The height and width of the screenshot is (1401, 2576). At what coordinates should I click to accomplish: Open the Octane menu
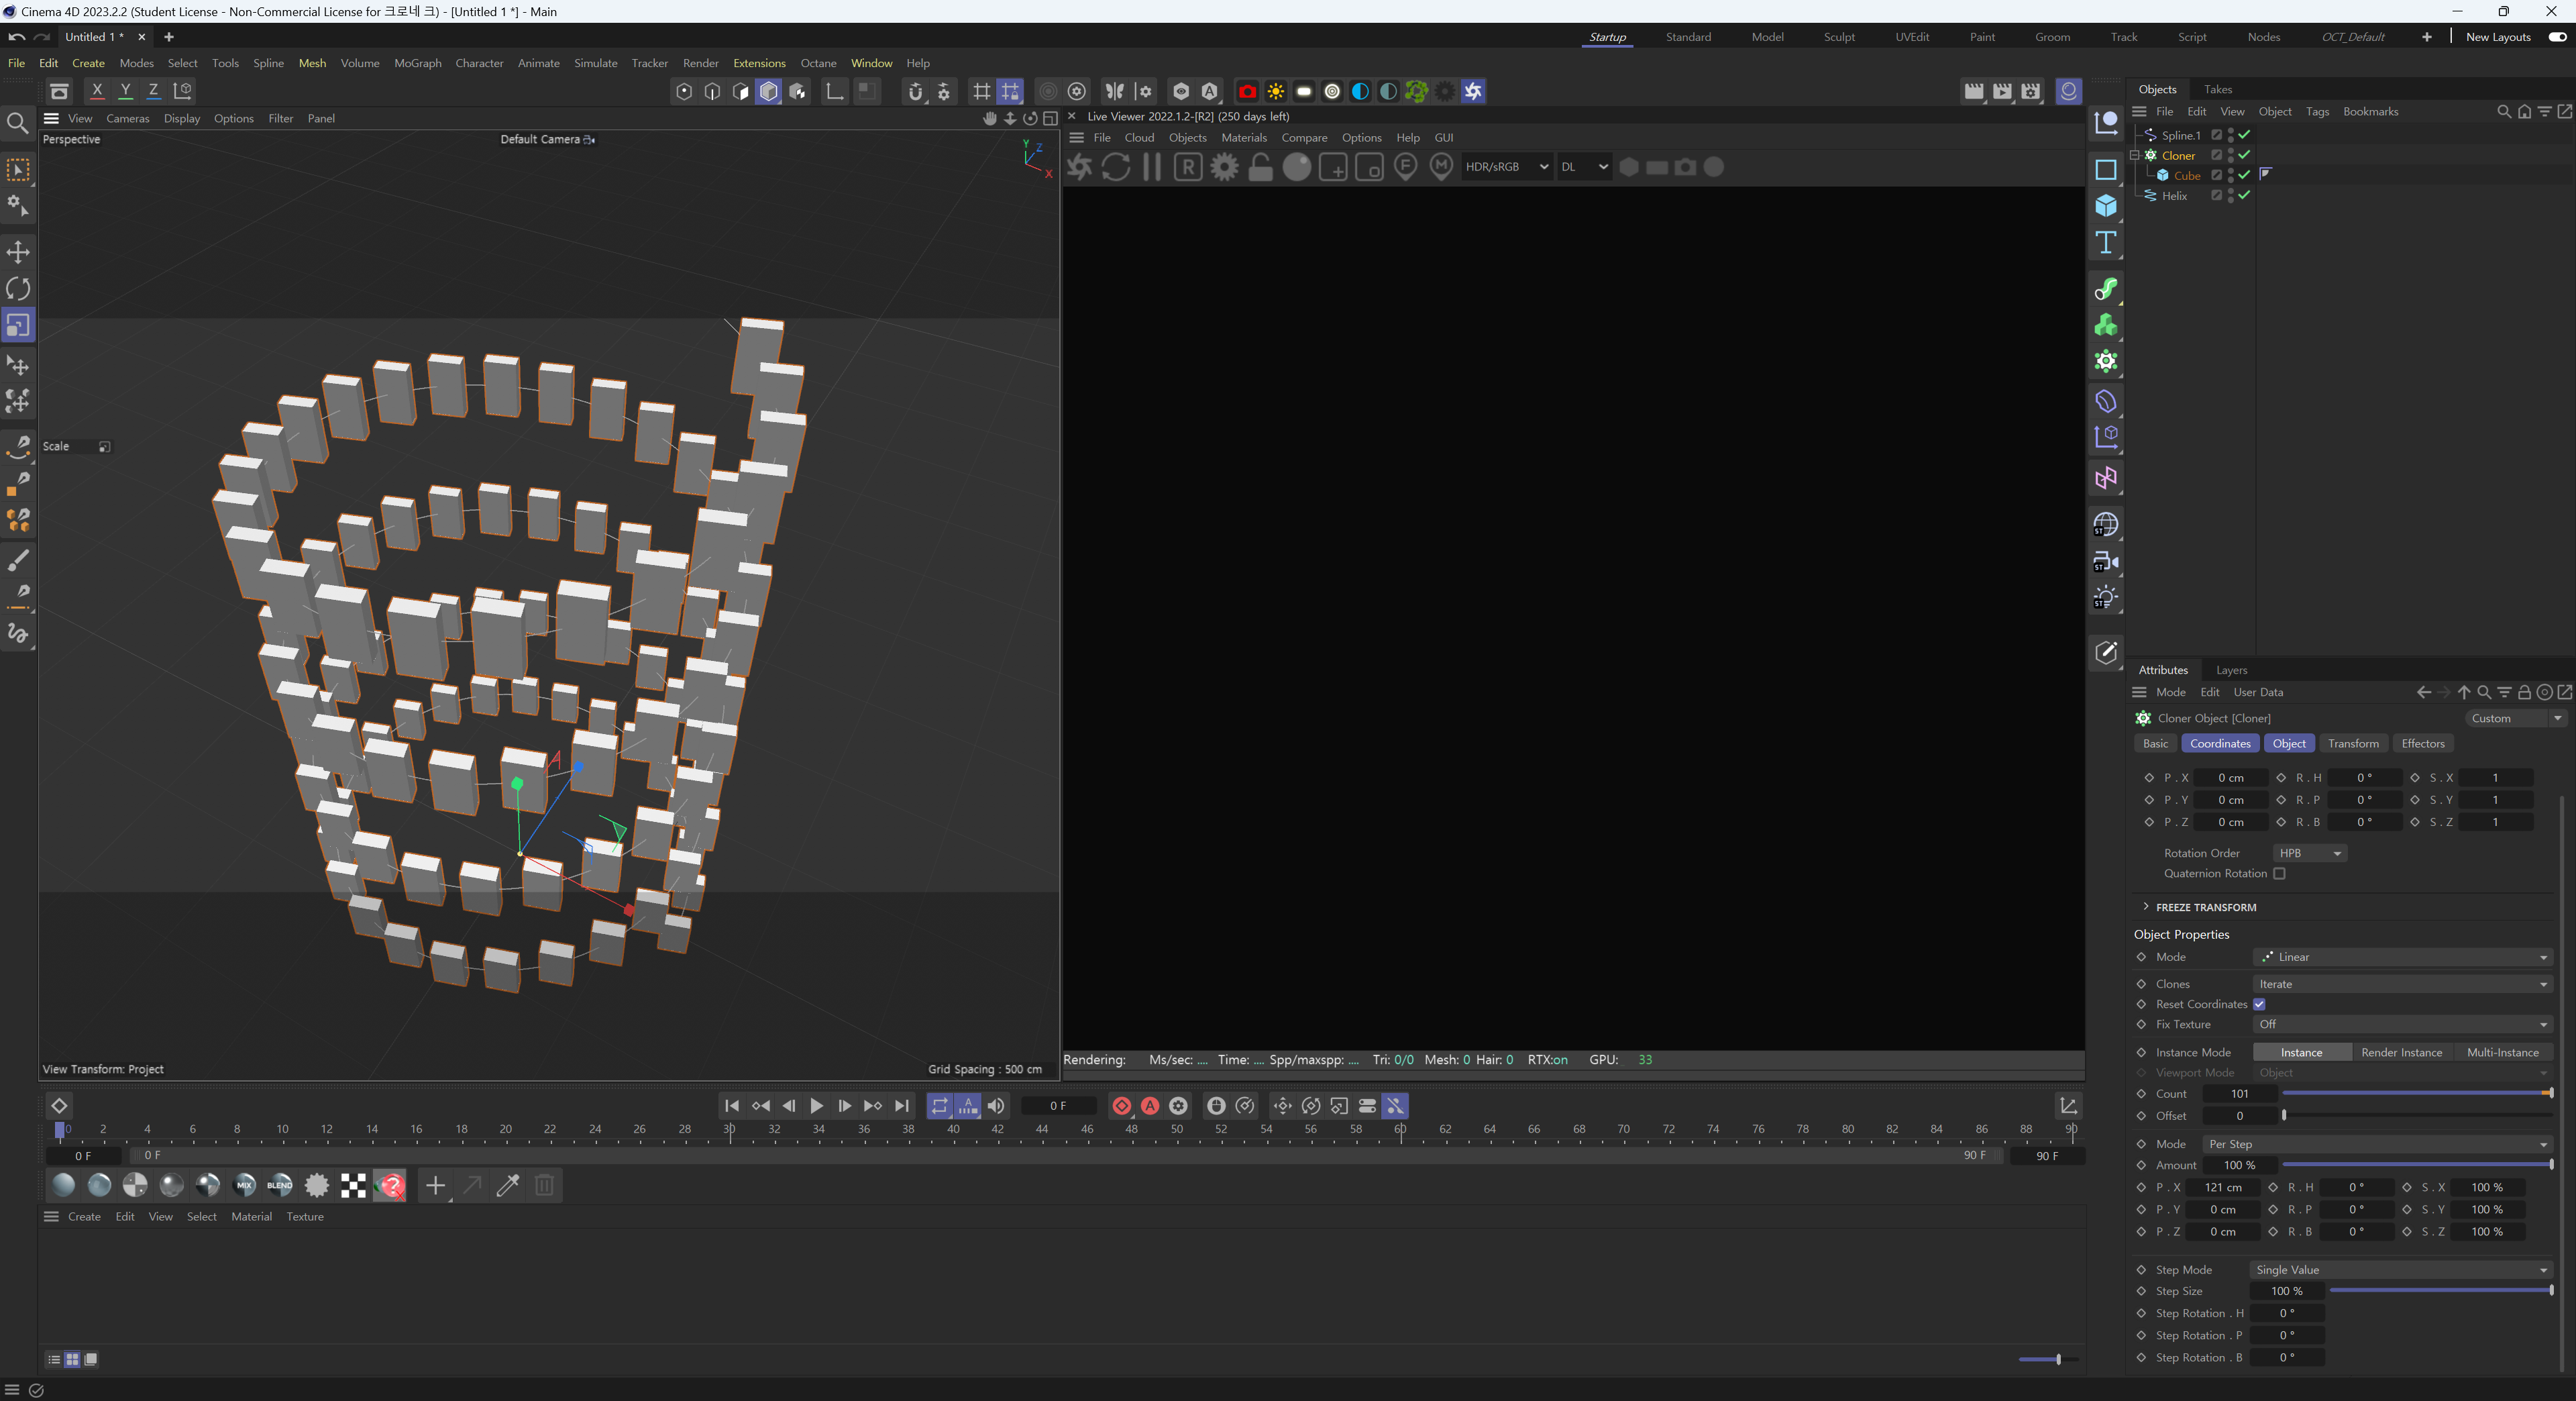tap(818, 63)
